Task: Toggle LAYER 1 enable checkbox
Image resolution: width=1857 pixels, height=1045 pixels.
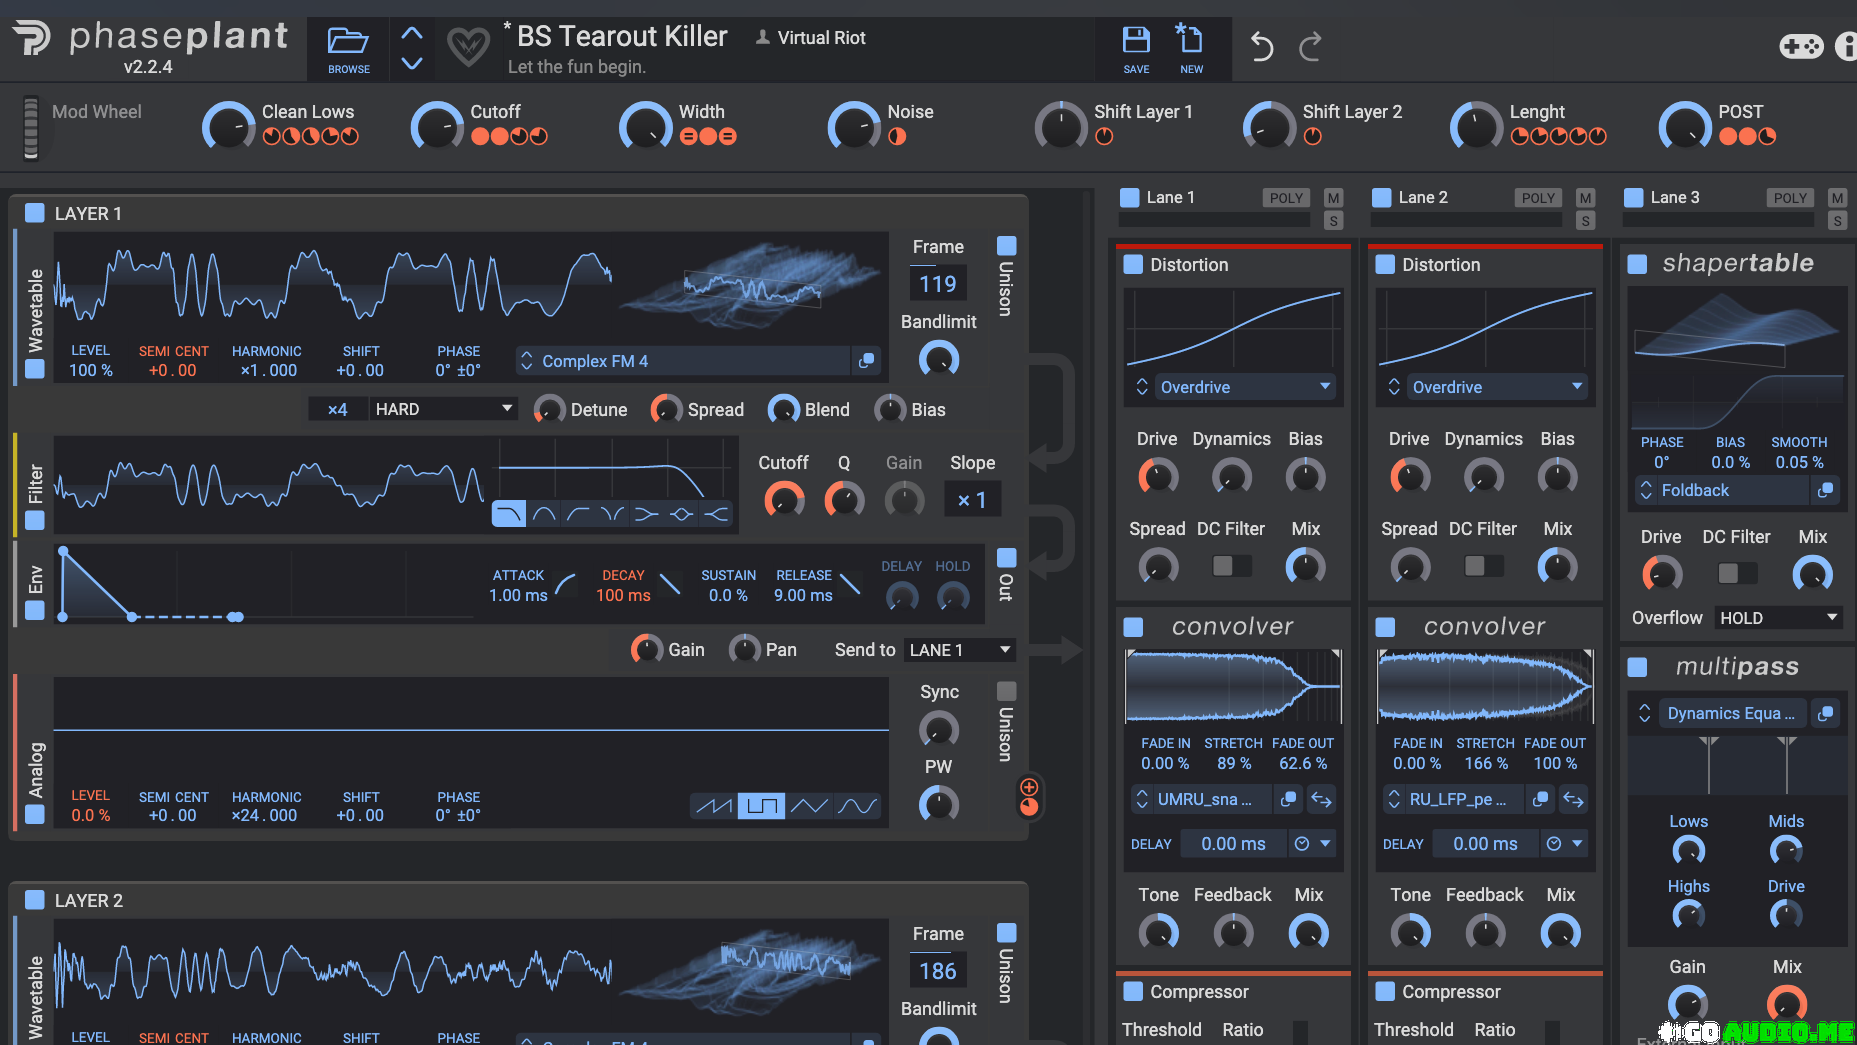Action: click(x=35, y=213)
